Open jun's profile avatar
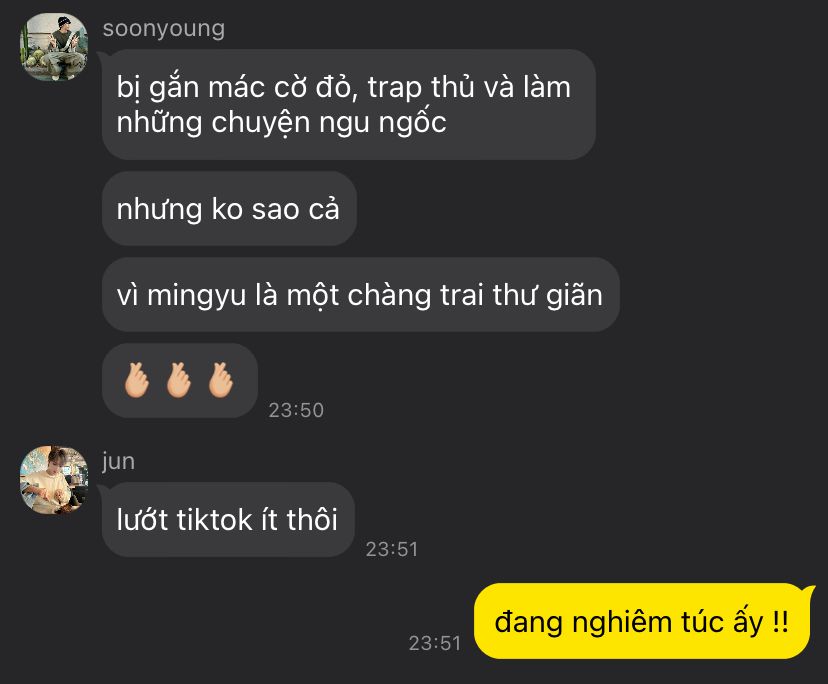Screen dimensions: 828x684 [x=54, y=480]
